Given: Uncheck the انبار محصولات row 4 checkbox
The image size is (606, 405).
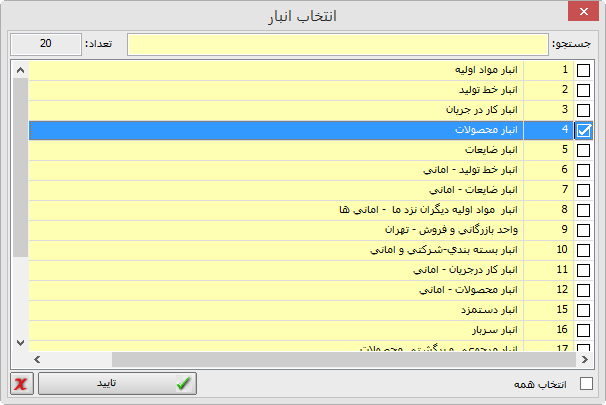Looking at the screenshot, I should click(583, 130).
